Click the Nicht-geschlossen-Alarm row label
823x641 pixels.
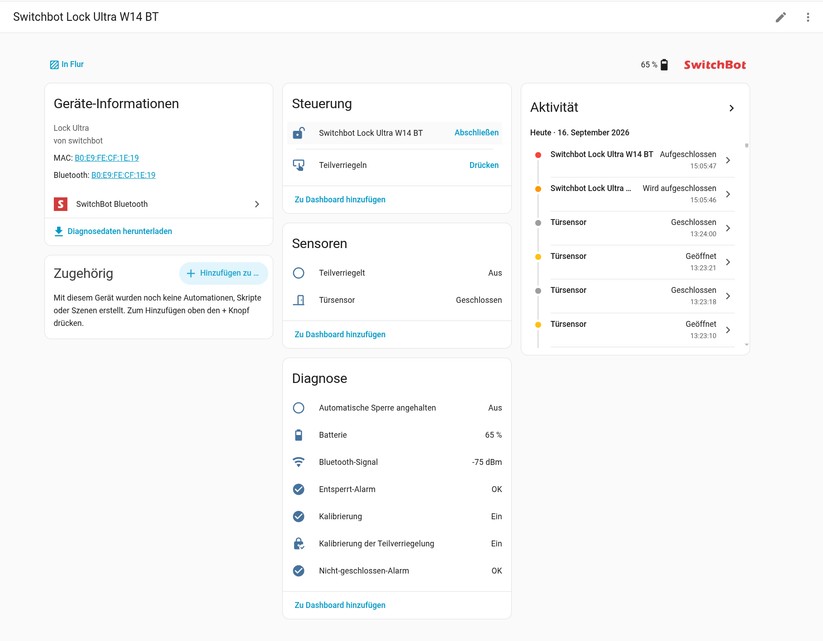[x=364, y=571]
